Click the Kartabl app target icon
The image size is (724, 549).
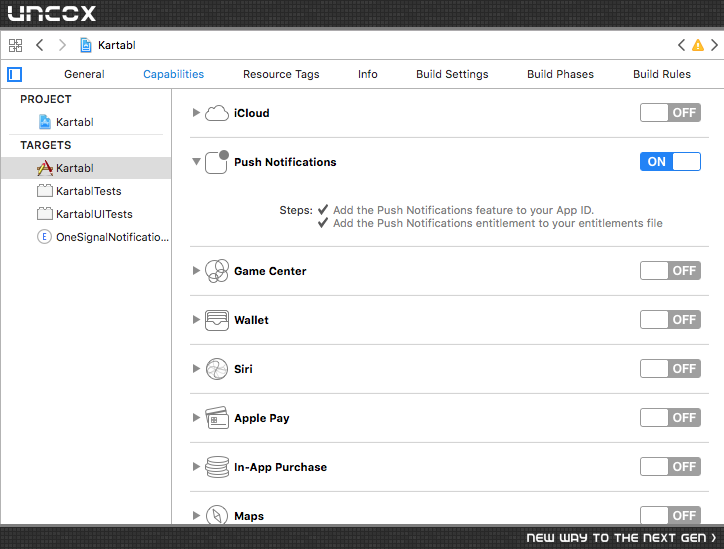pyautogui.click(x=45, y=168)
